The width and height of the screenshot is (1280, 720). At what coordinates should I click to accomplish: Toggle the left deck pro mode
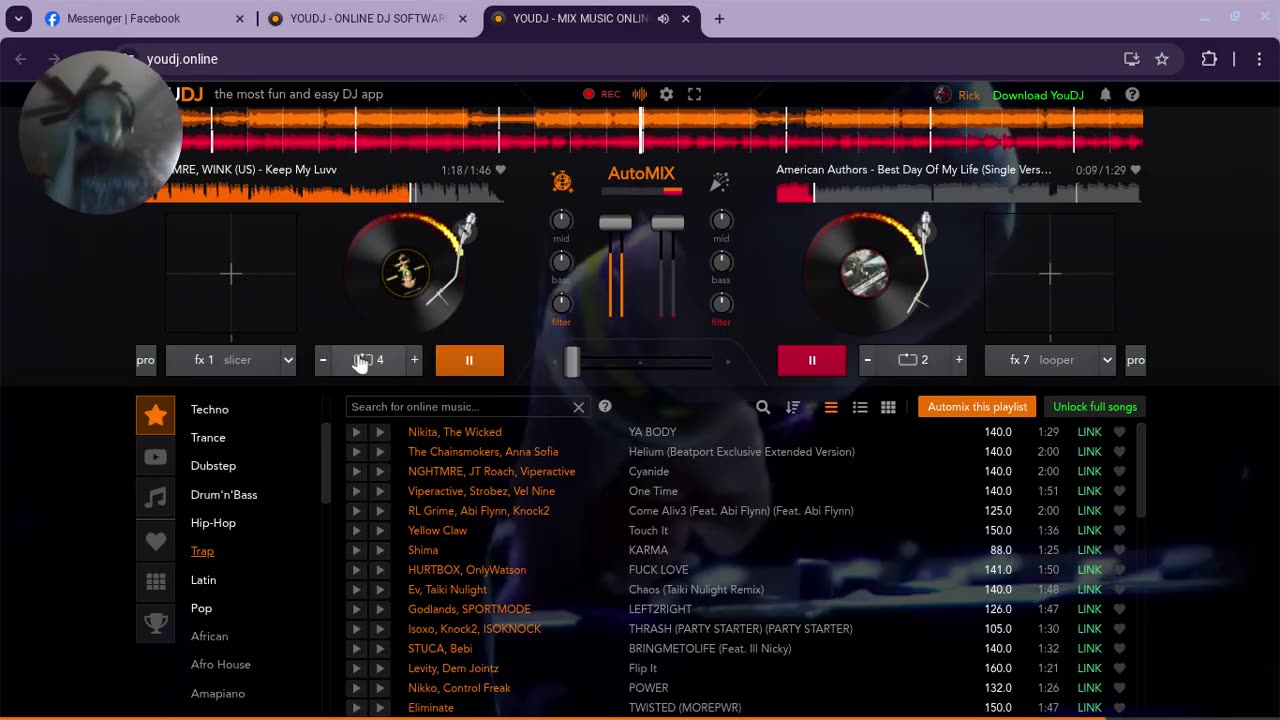146,360
